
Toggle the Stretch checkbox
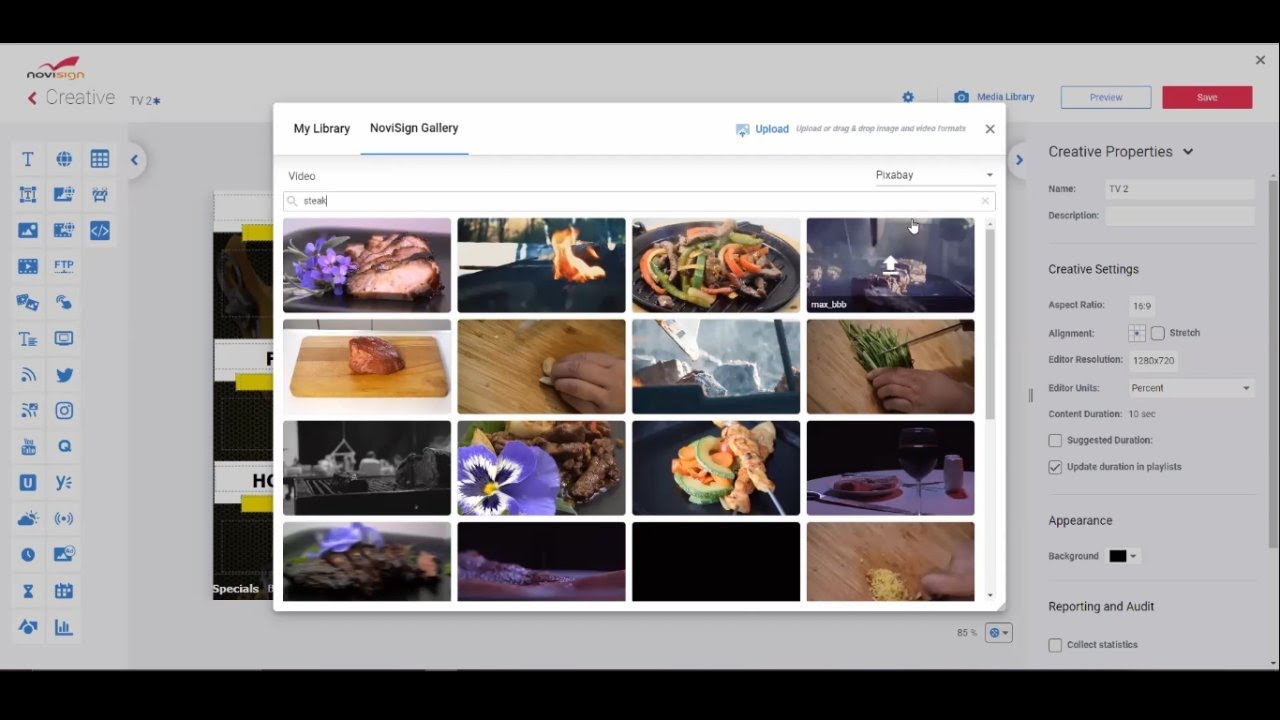[x=1158, y=333]
